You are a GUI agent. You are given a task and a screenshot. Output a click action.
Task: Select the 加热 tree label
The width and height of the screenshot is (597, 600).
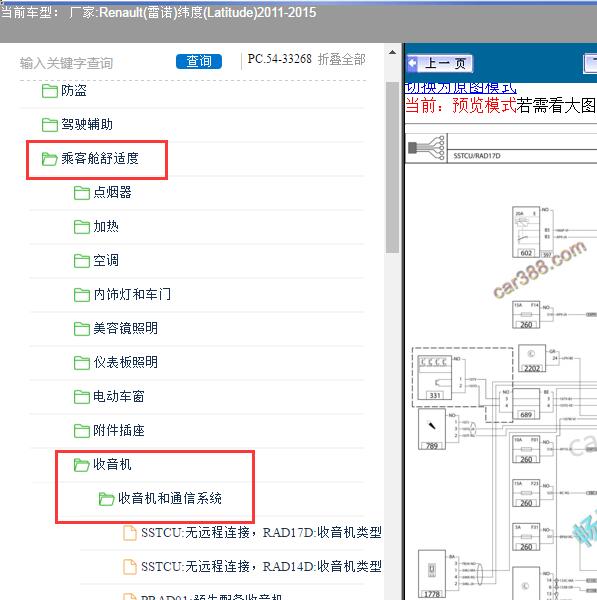(106, 227)
